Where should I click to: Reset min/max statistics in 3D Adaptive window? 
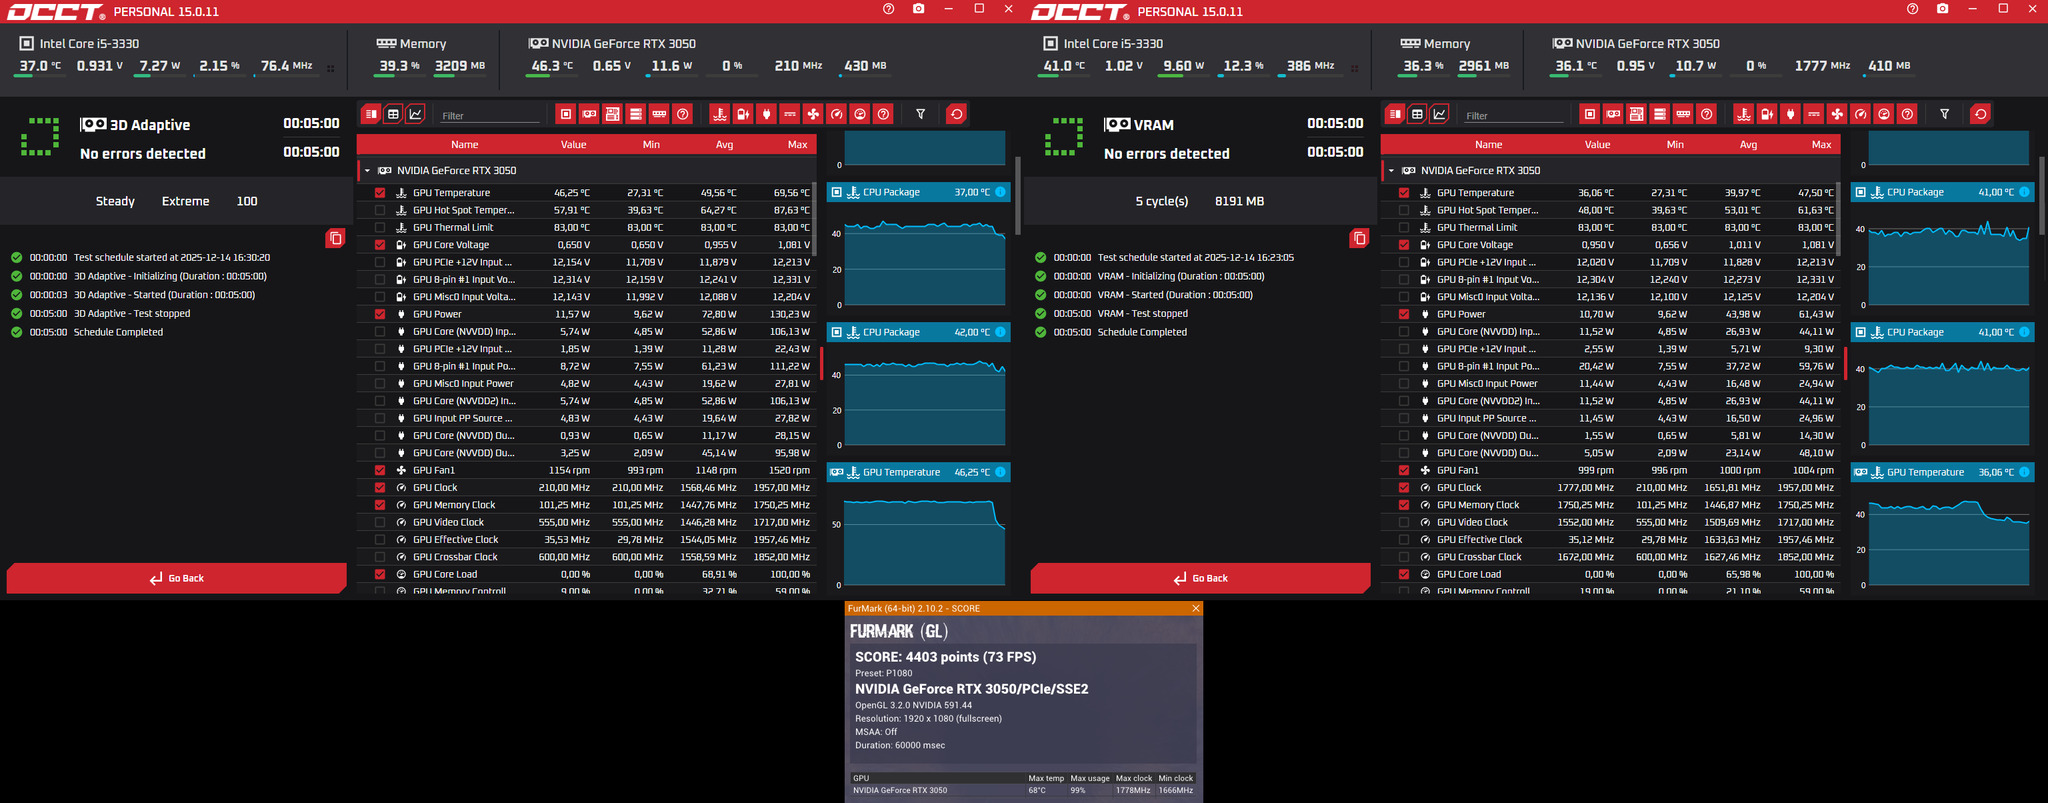pos(956,114)
